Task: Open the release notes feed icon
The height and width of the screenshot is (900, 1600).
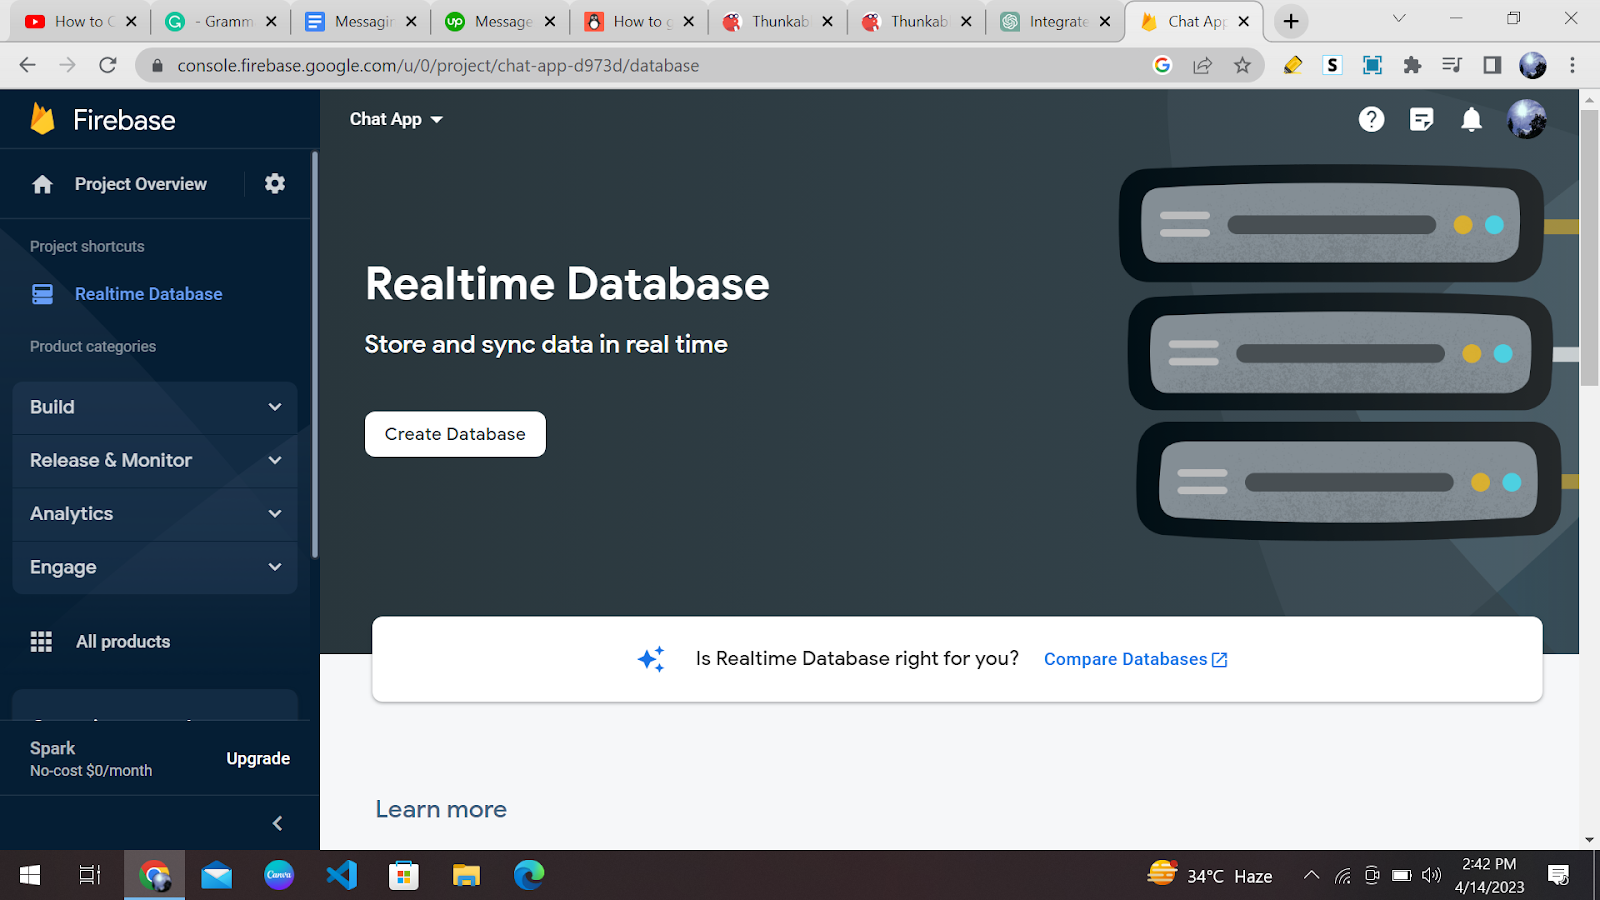Action: [x=1421, y=120]
